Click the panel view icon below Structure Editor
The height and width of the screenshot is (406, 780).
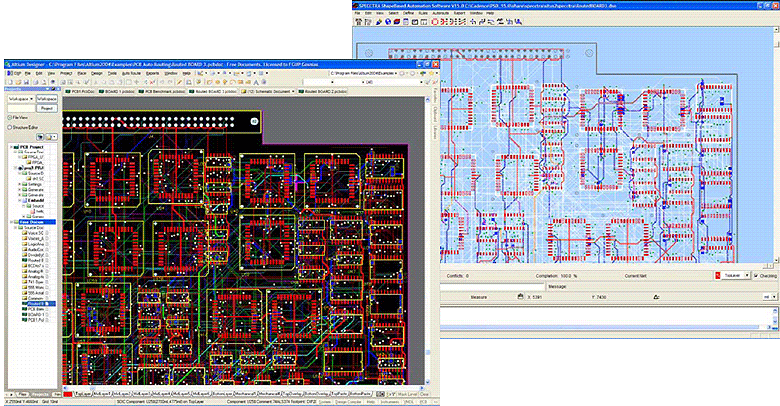[41, 137]
